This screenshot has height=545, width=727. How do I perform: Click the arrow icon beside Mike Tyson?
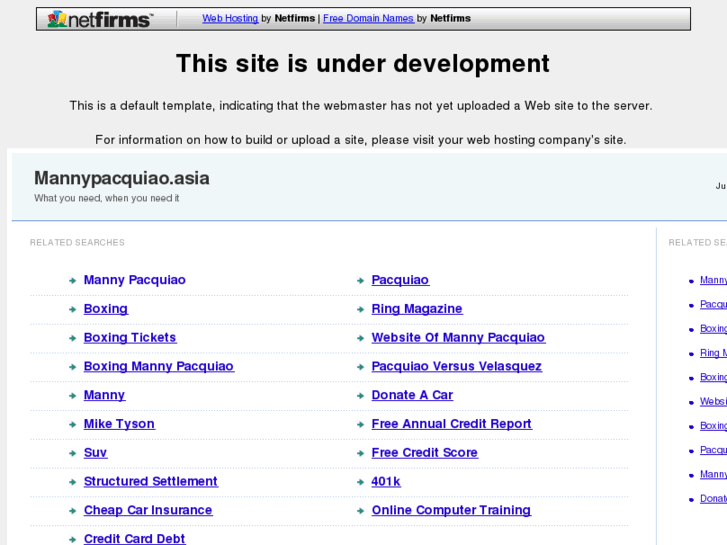pos(72,424)
